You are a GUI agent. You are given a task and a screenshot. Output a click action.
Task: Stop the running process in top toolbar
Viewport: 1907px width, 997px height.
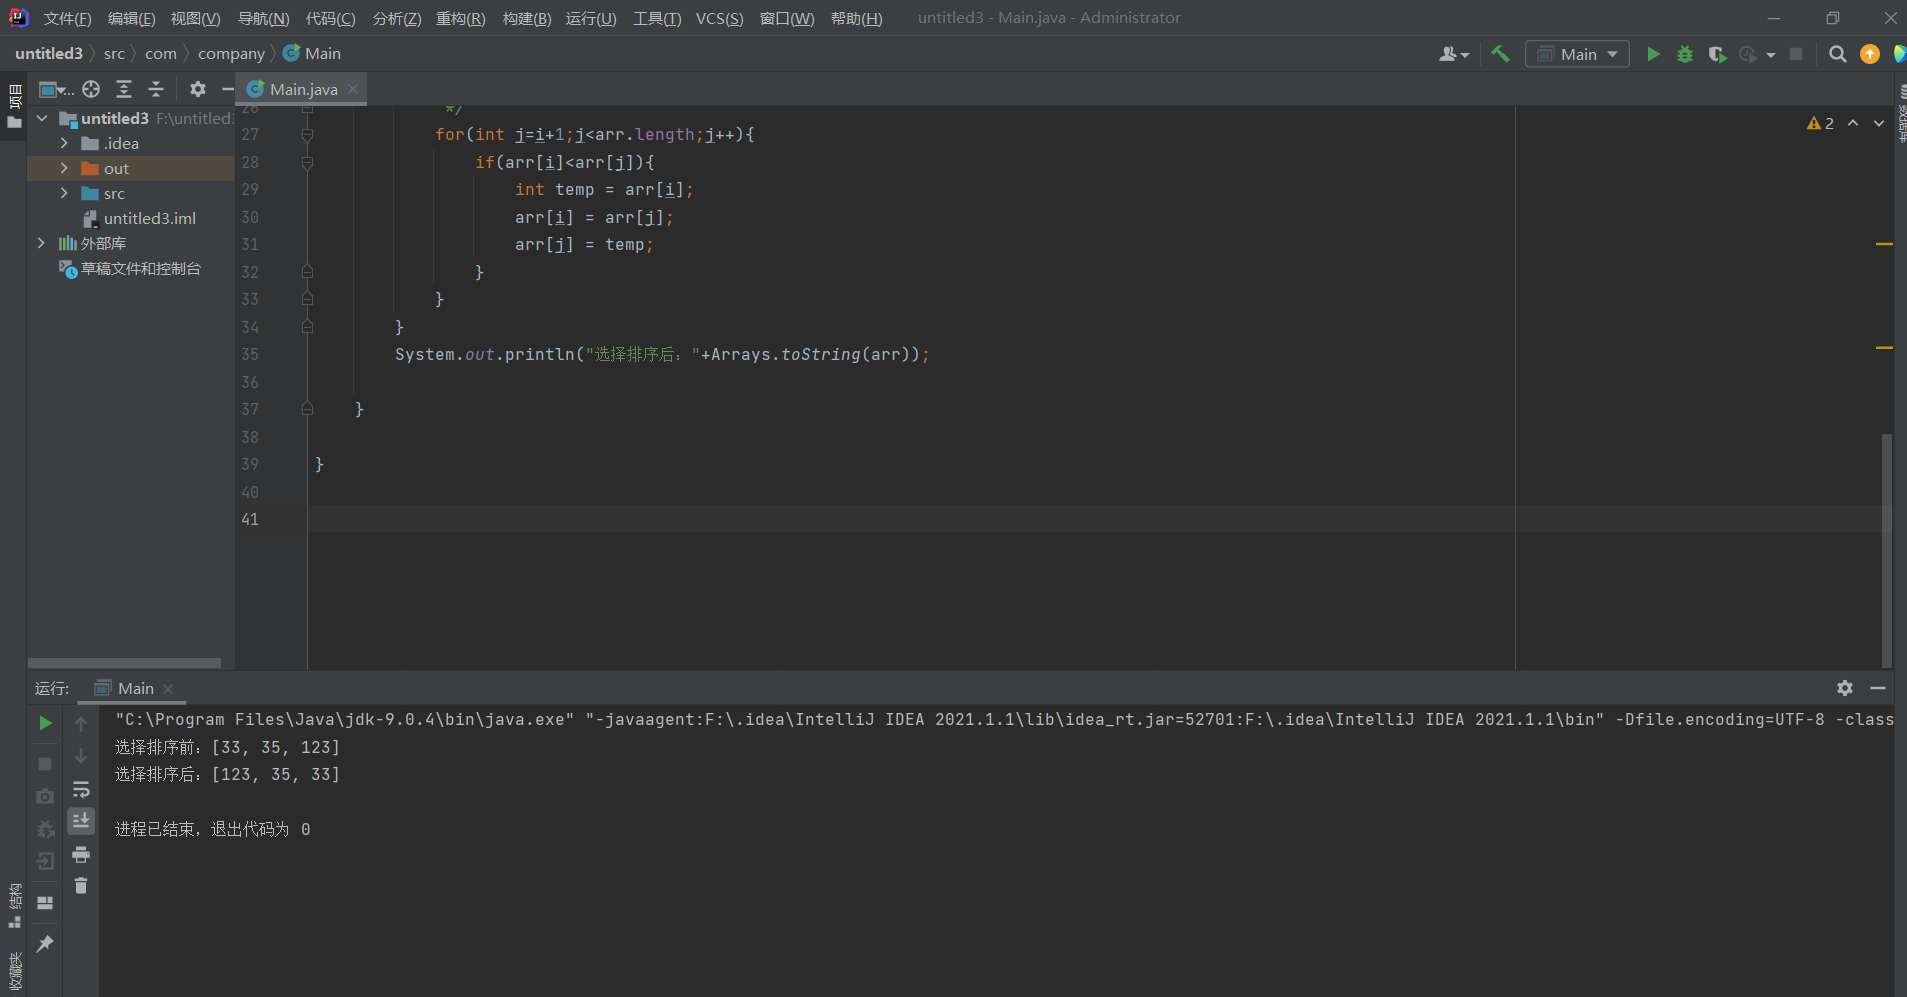(x=1796, y=54)
